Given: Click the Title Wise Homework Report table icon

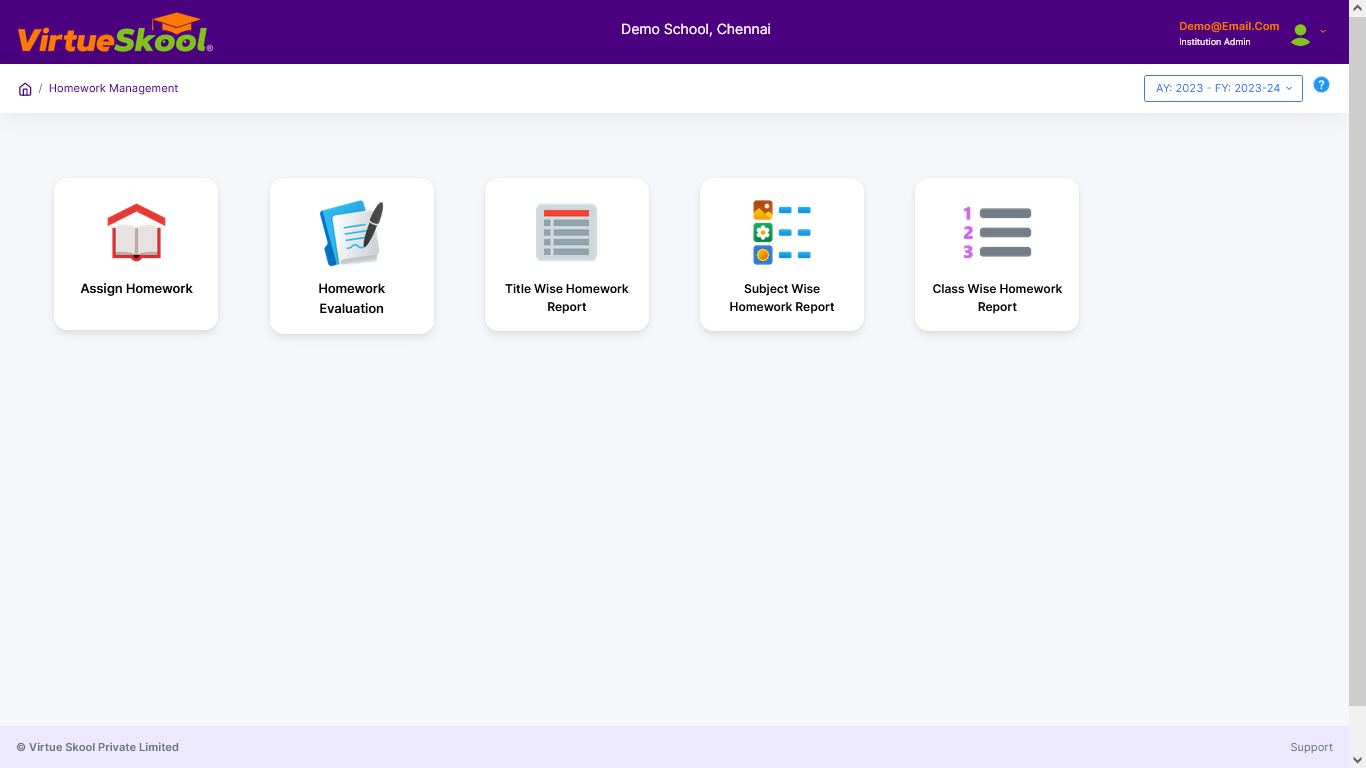Looking at the screenshot, I should [567, 233].
